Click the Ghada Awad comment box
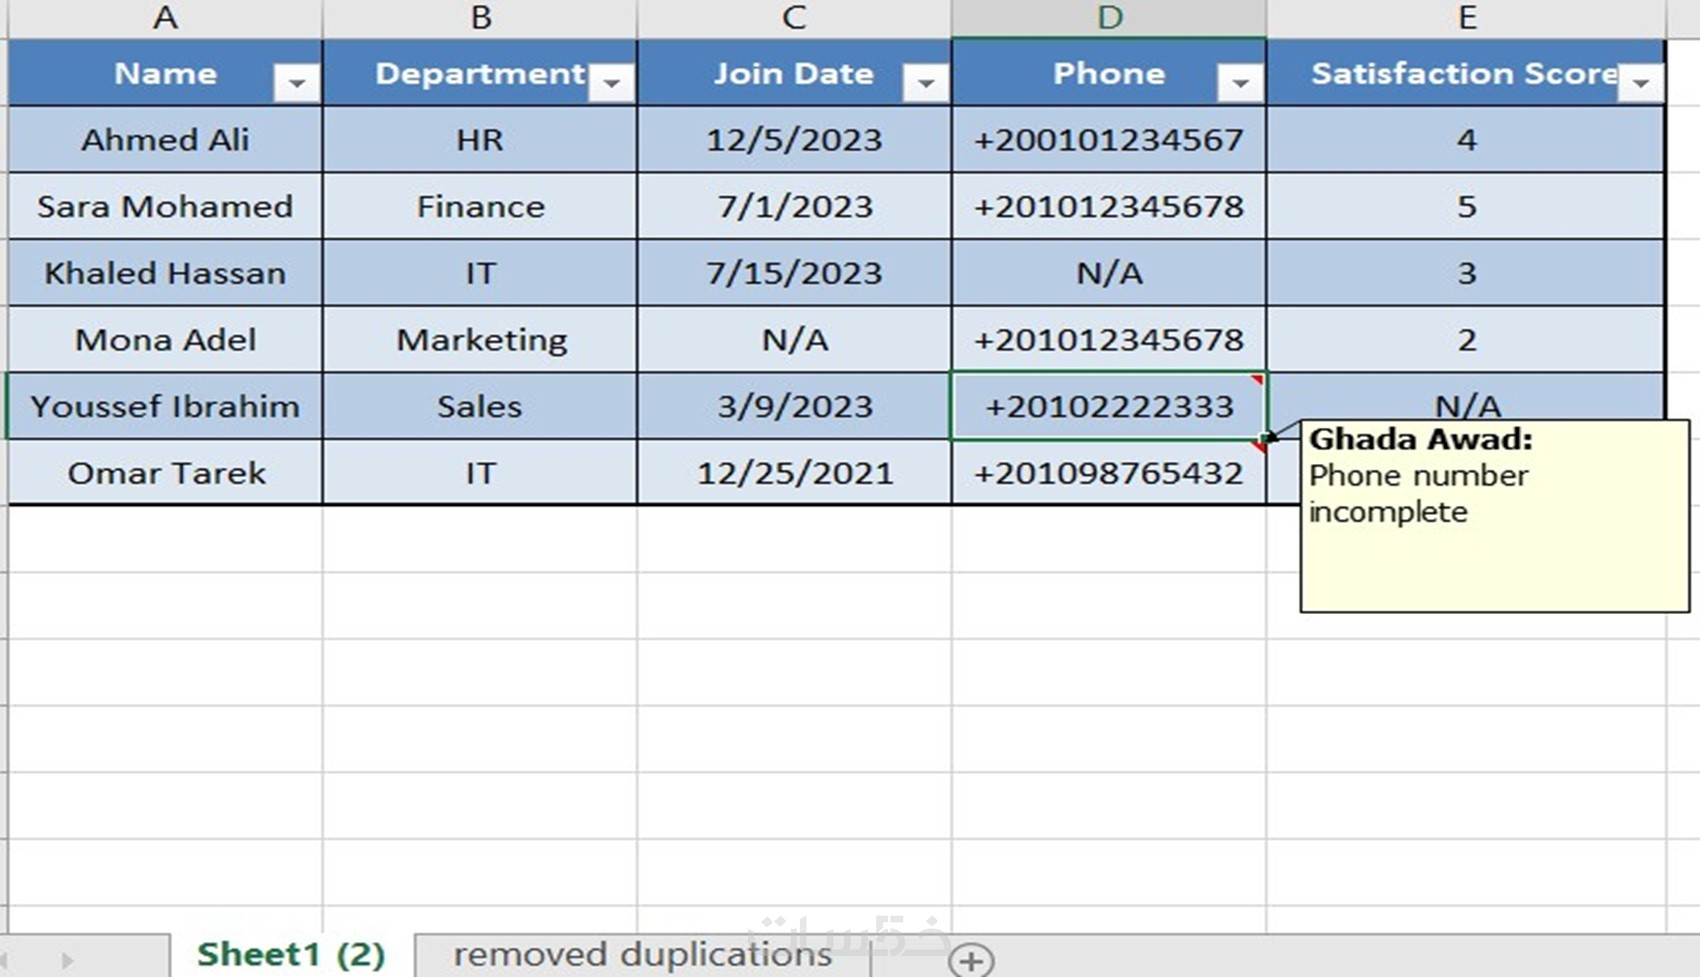The height and width of the screenshot is (977, 1700). click(x=1494, y=540)
